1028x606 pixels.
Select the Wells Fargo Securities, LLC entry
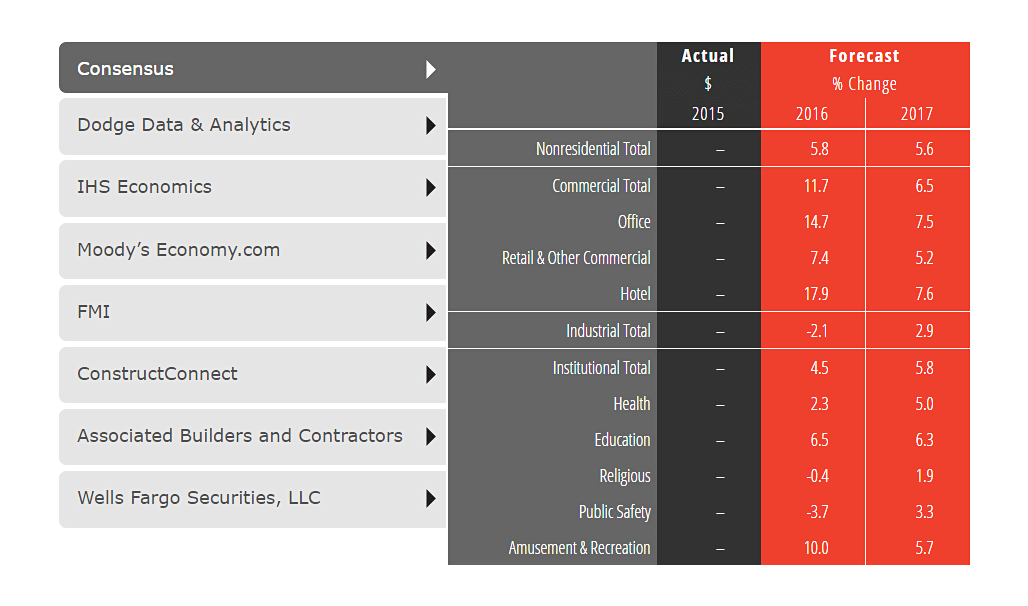pyautogui.click(x=250, y=498)
